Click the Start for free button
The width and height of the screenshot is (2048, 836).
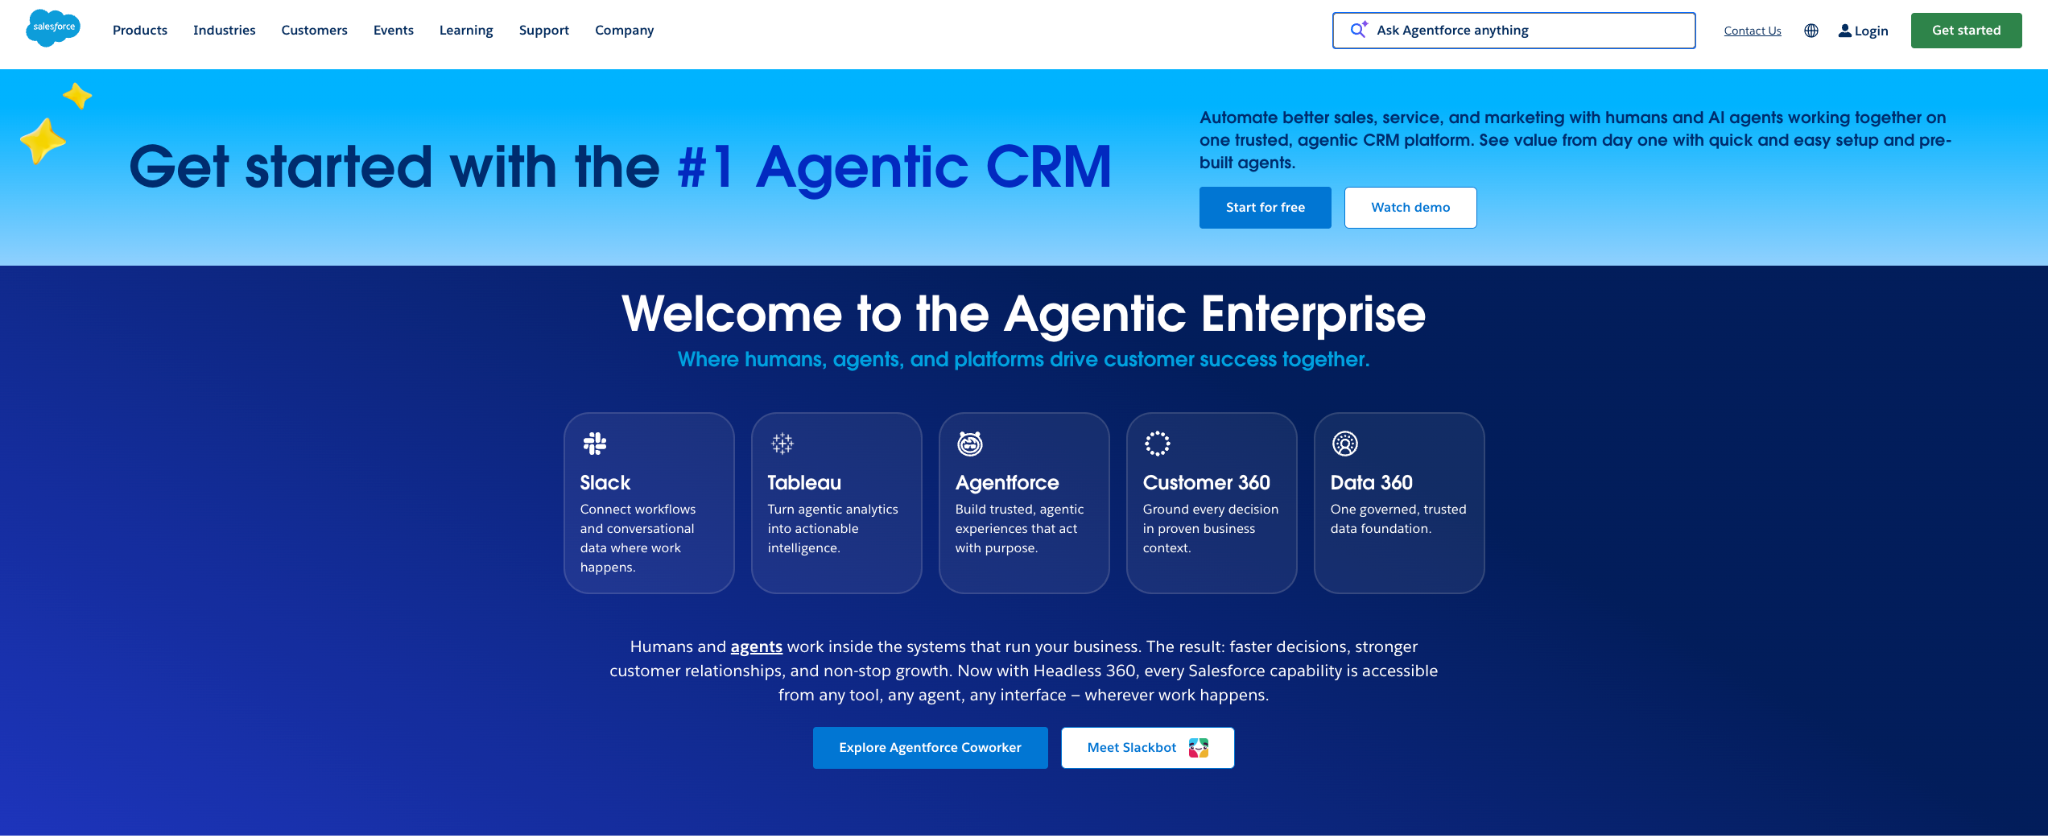(1265, 208)
